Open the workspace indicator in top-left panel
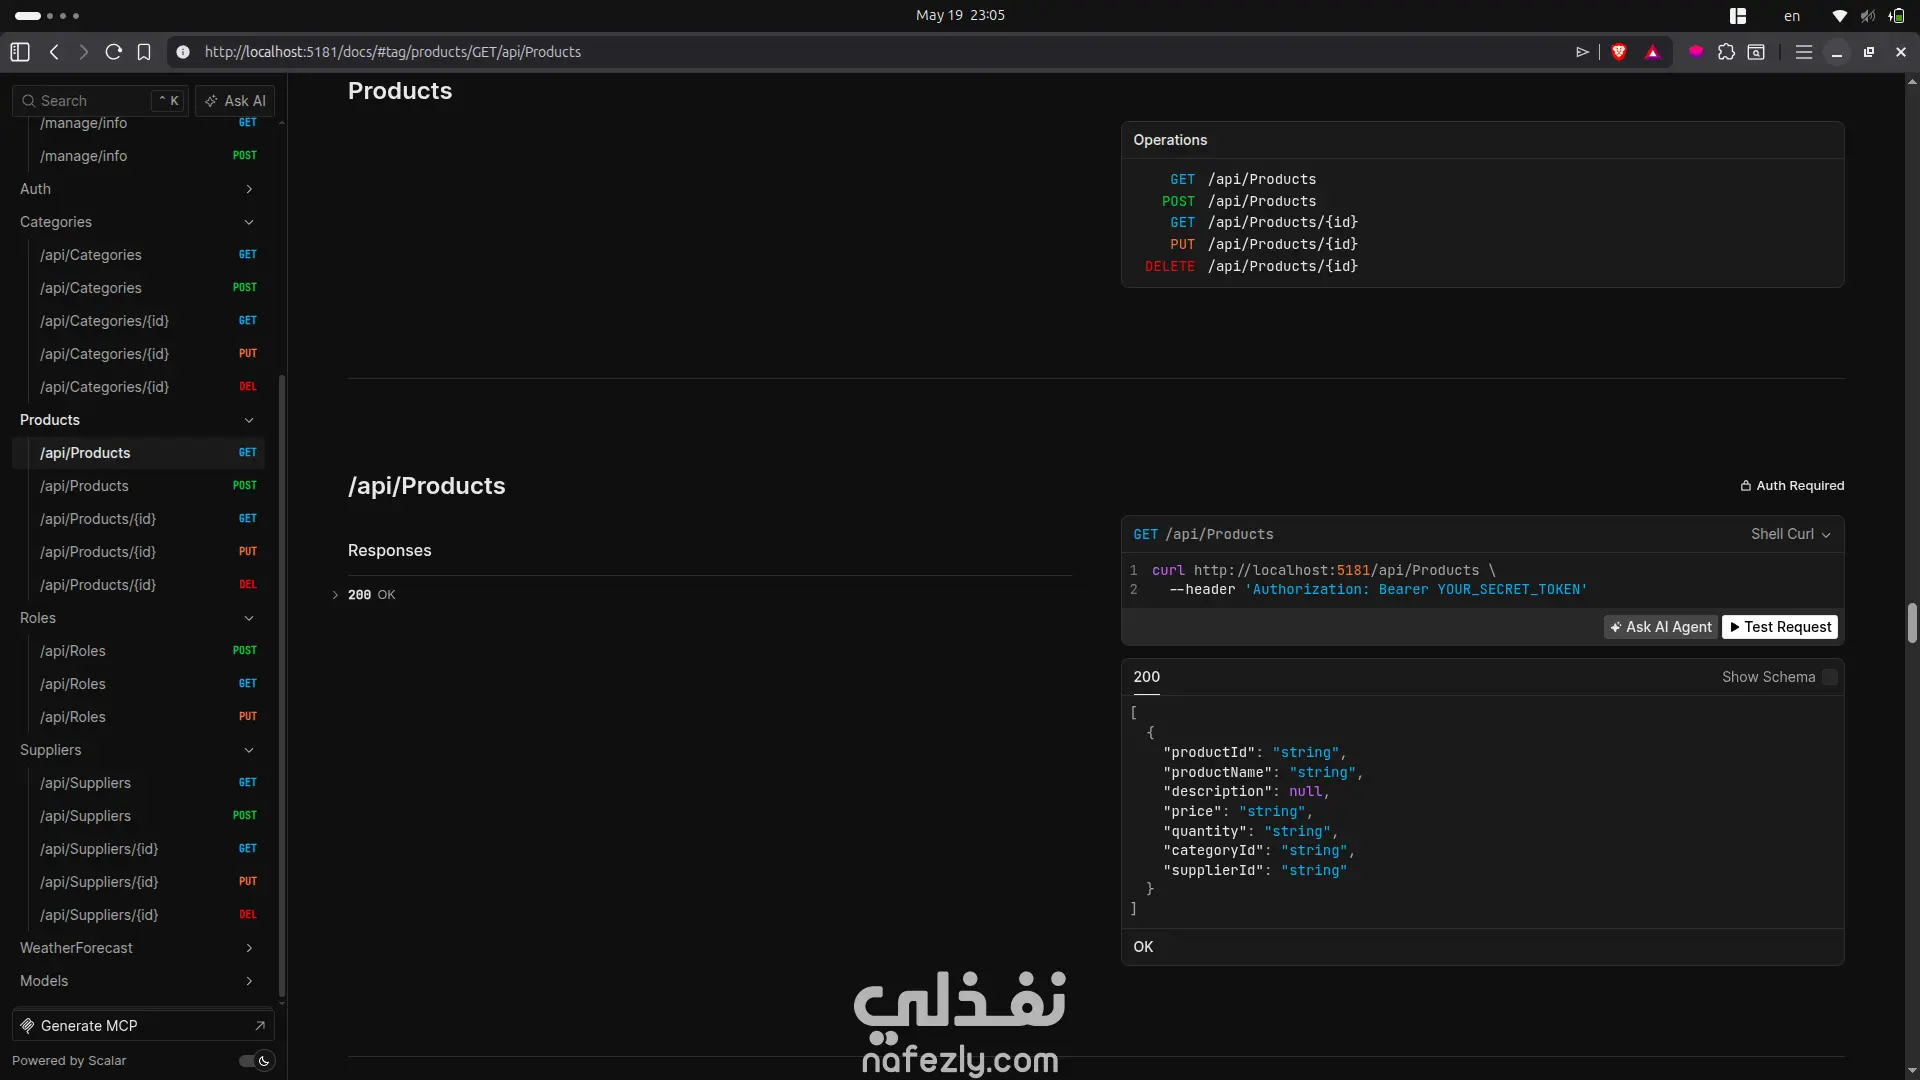The image size is (1920, 1080). pos(47,16)
